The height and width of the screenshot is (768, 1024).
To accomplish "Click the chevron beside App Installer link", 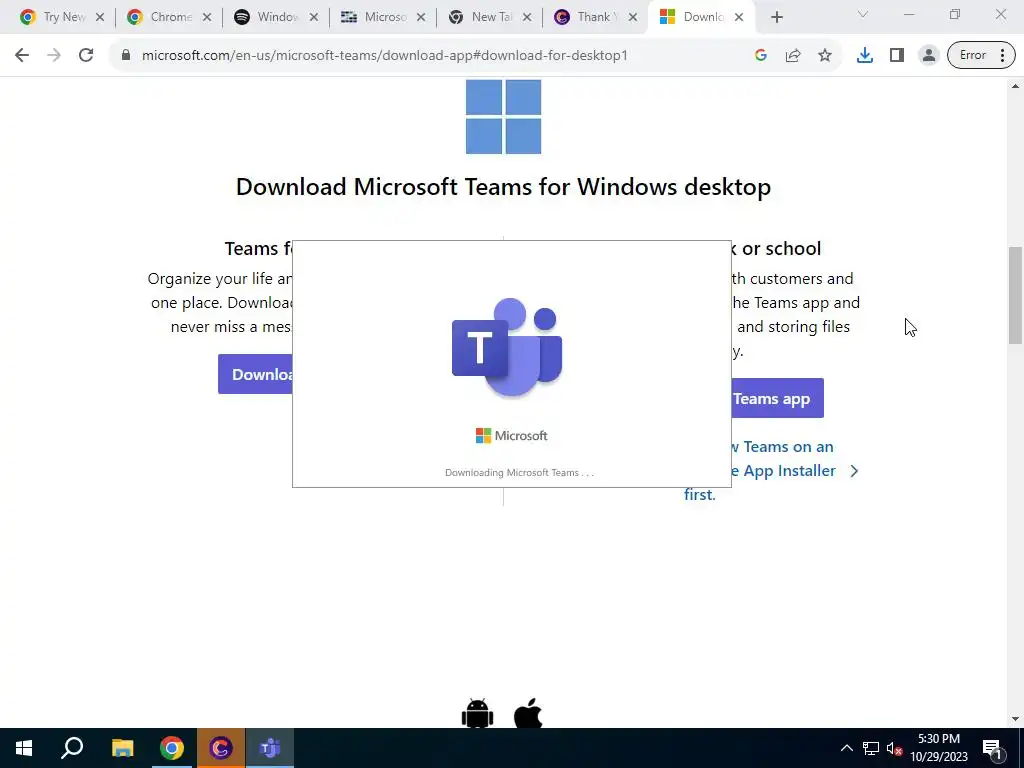I will coord(854,471).
